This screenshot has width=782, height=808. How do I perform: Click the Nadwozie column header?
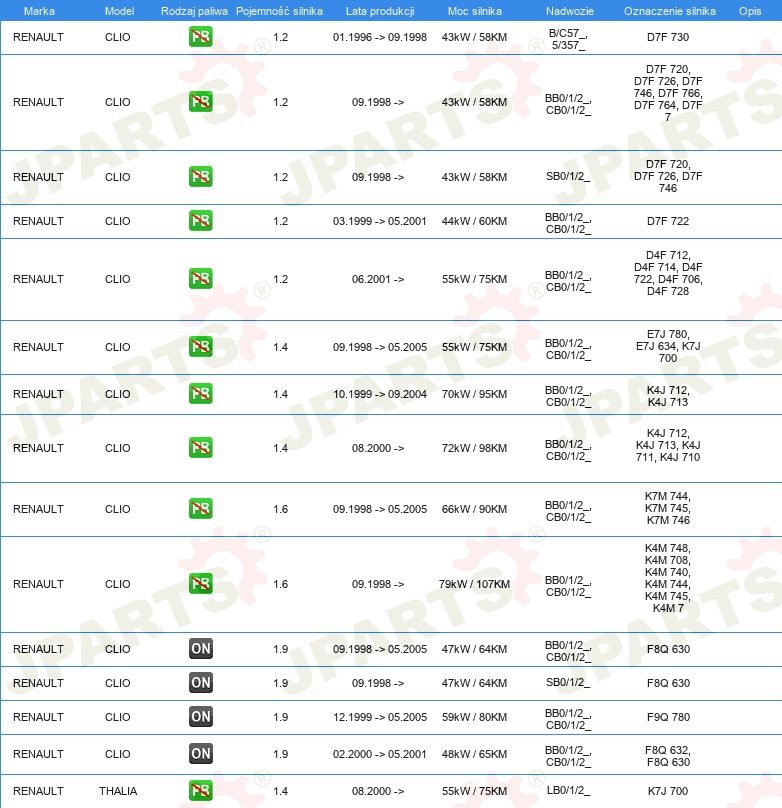[570, 11]
